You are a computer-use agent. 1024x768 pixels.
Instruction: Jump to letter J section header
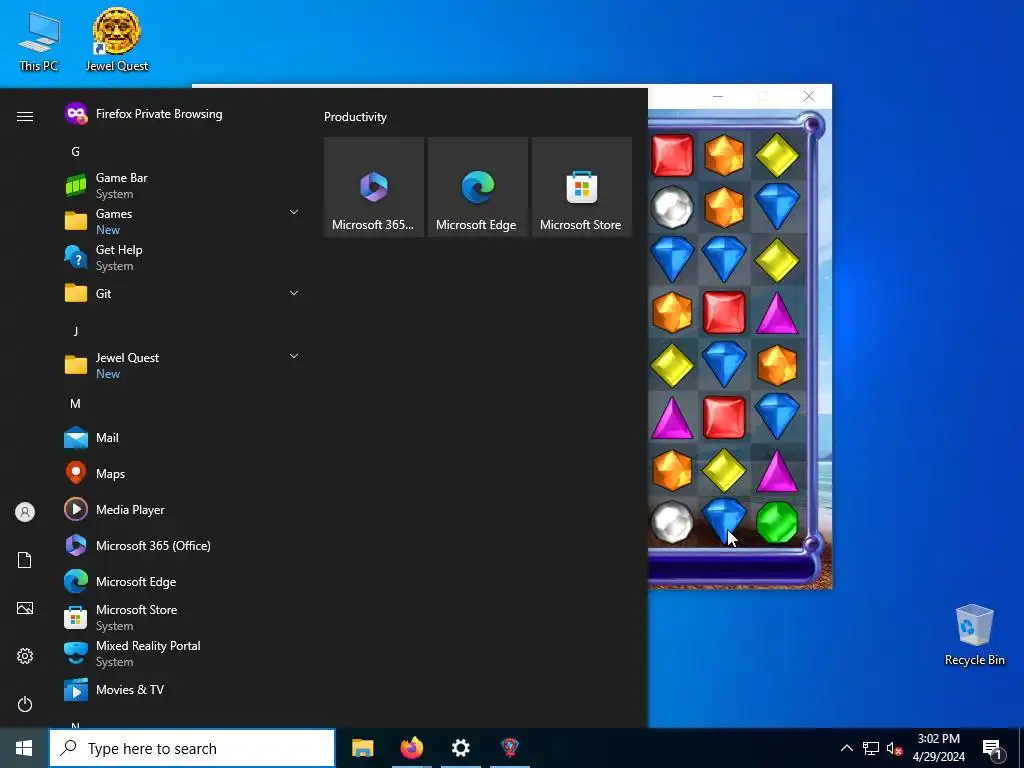75,331
